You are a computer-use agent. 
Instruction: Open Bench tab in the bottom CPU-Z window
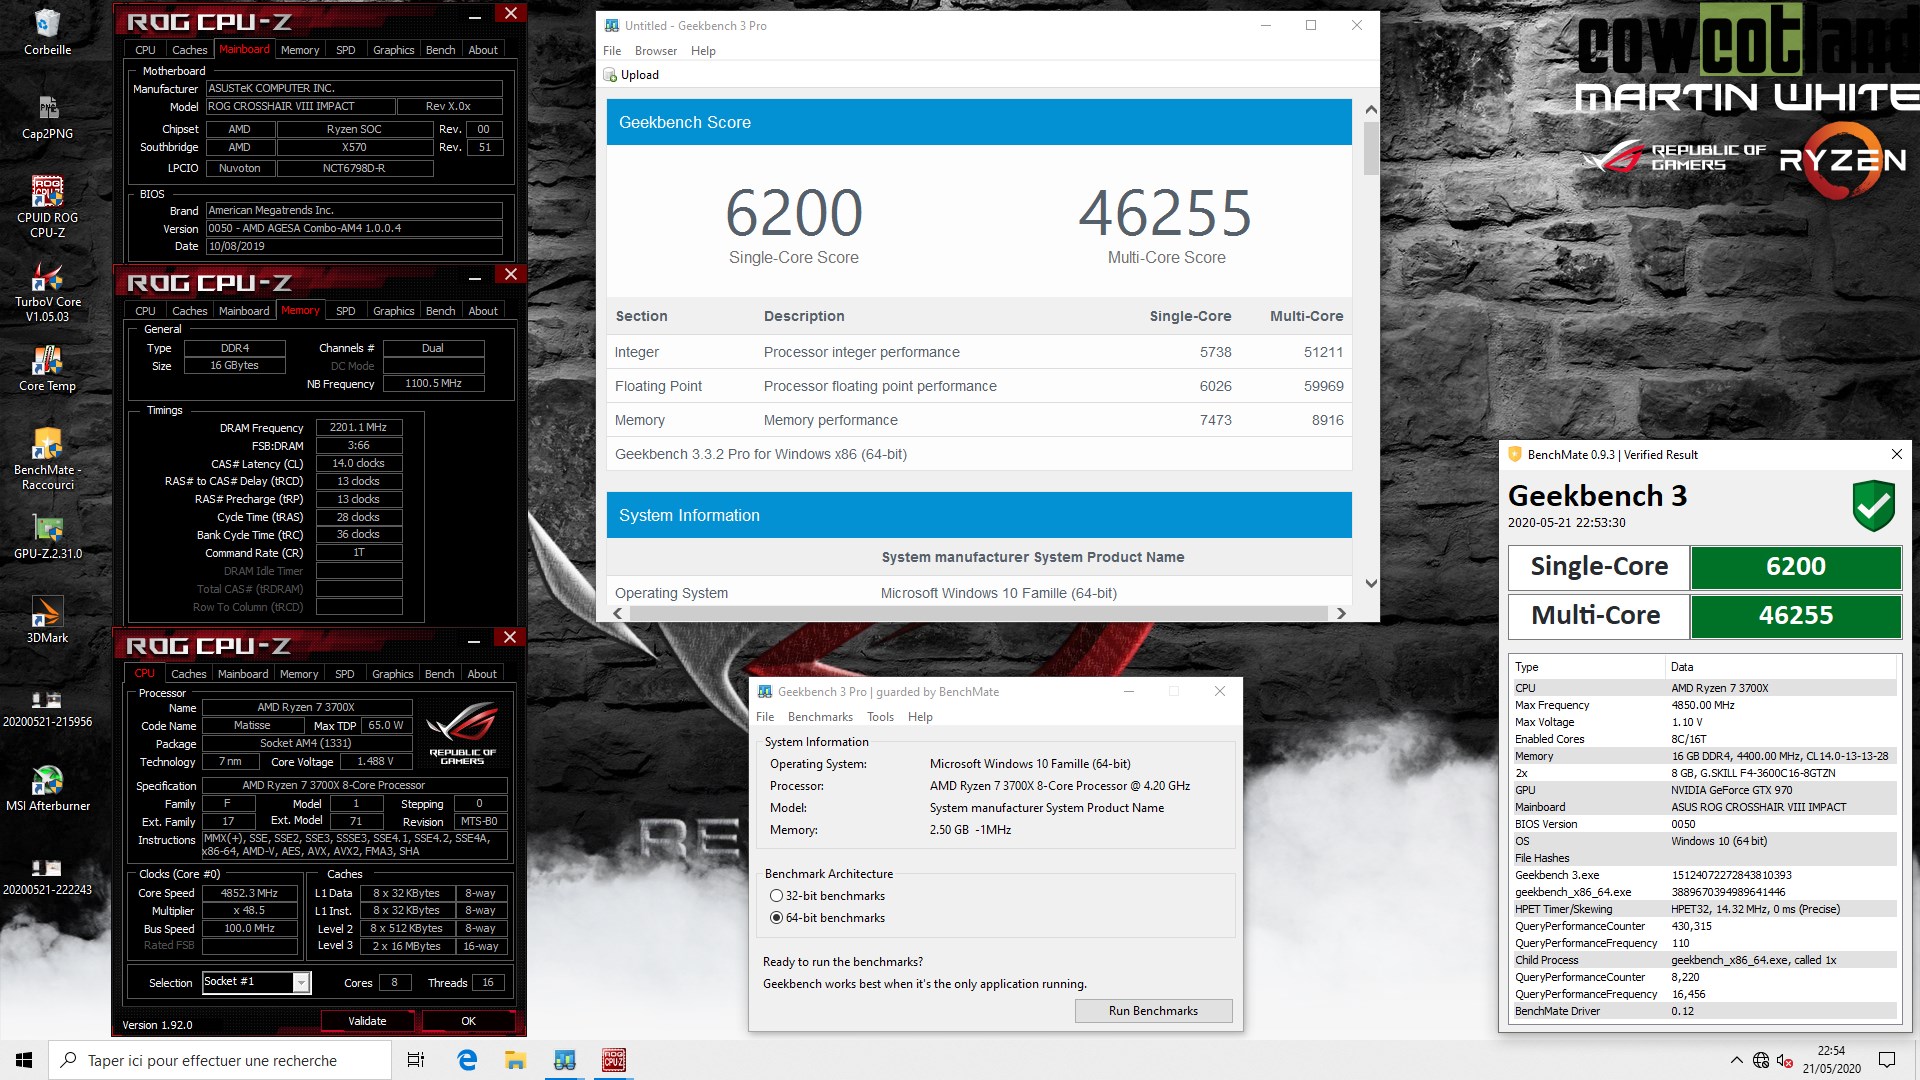tap(439, 674)
